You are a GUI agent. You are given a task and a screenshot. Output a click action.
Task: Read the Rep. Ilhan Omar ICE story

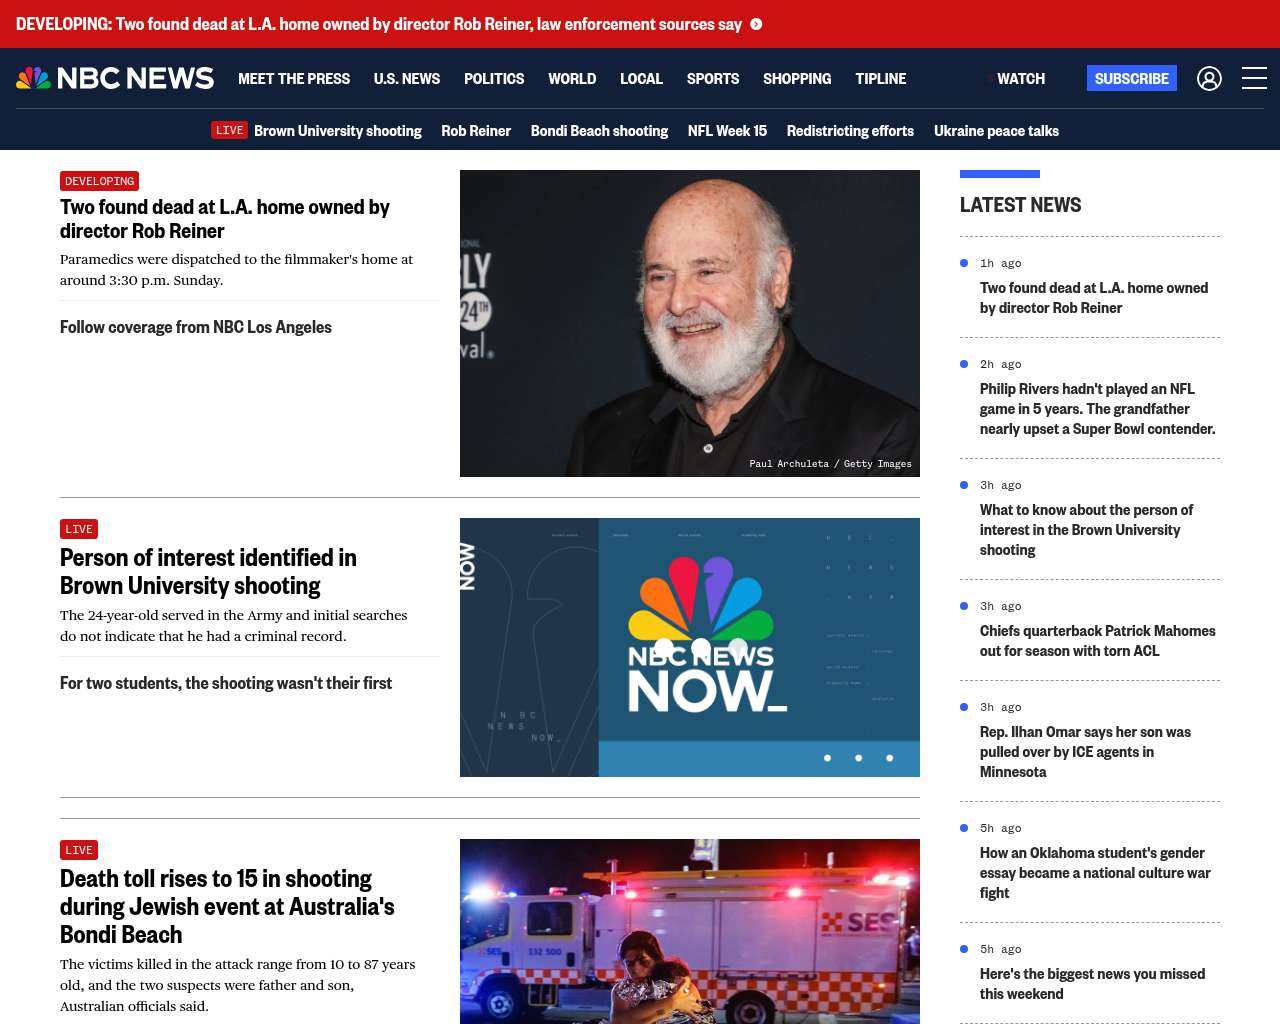[x=1085, y=752]
